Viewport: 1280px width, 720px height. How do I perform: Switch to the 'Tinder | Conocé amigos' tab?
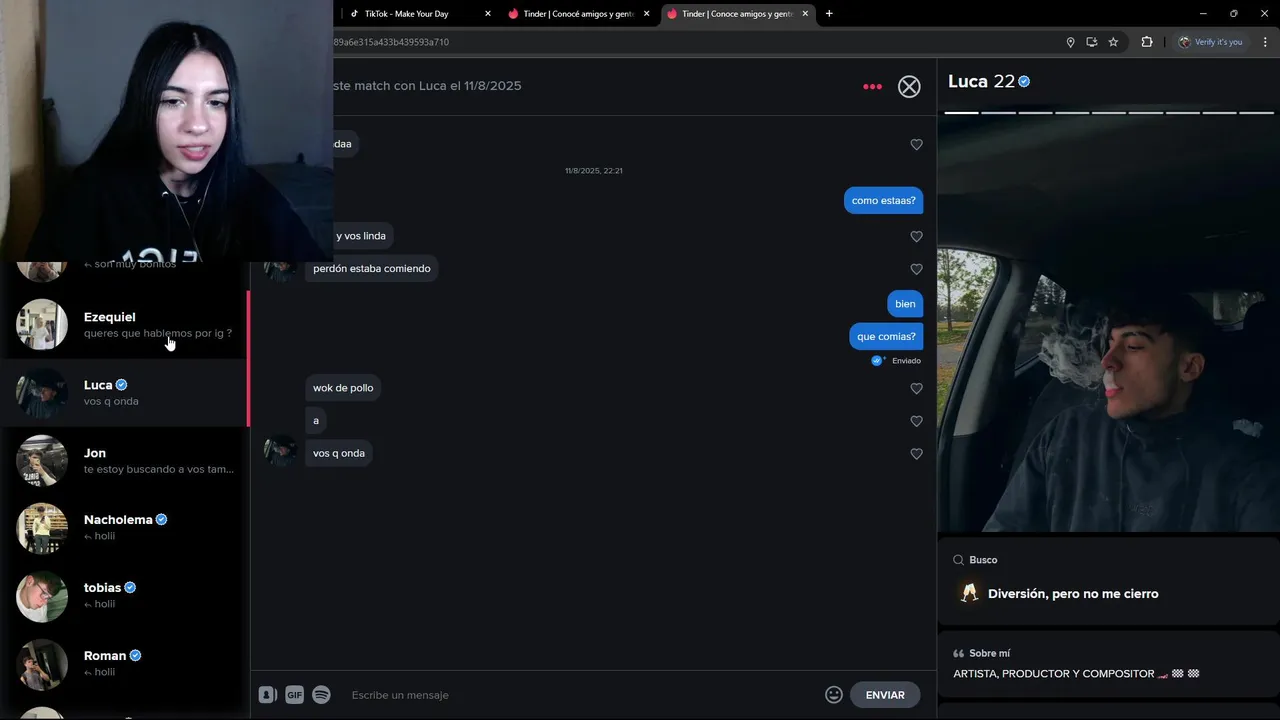coord(578,14)
